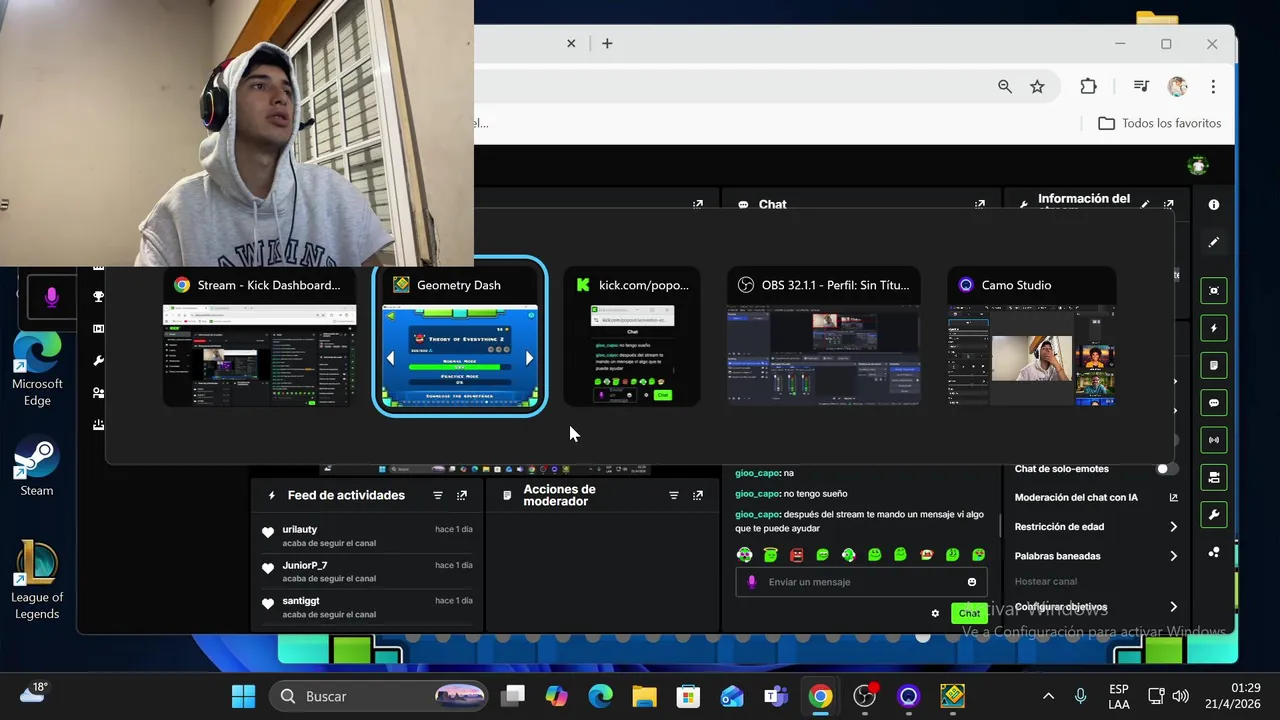Click JuniorP_7 in activity feed
This screenshot has height=720, width=1280.
click(305, 565)
